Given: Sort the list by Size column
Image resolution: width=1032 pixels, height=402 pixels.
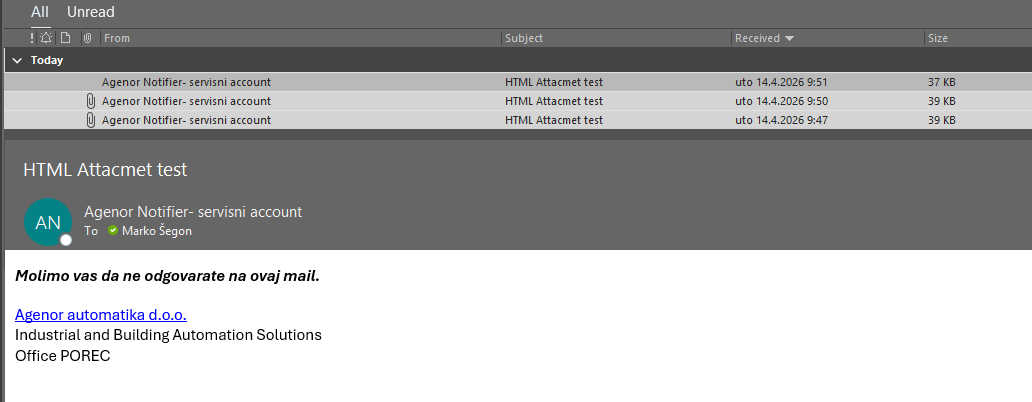Looking at the screenshot, I should (938, 38).
